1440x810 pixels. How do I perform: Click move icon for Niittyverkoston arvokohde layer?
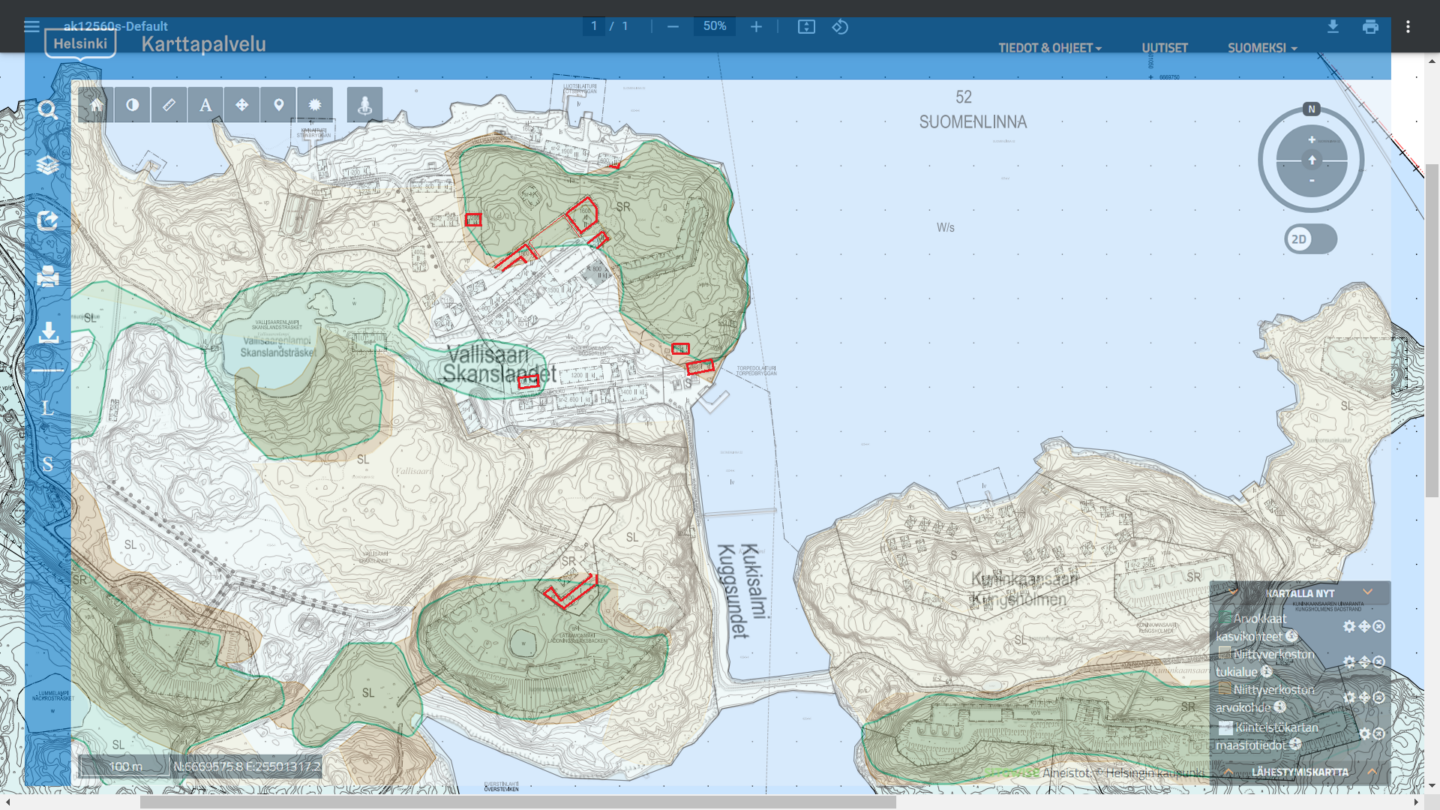click(x=1364, y=697)
